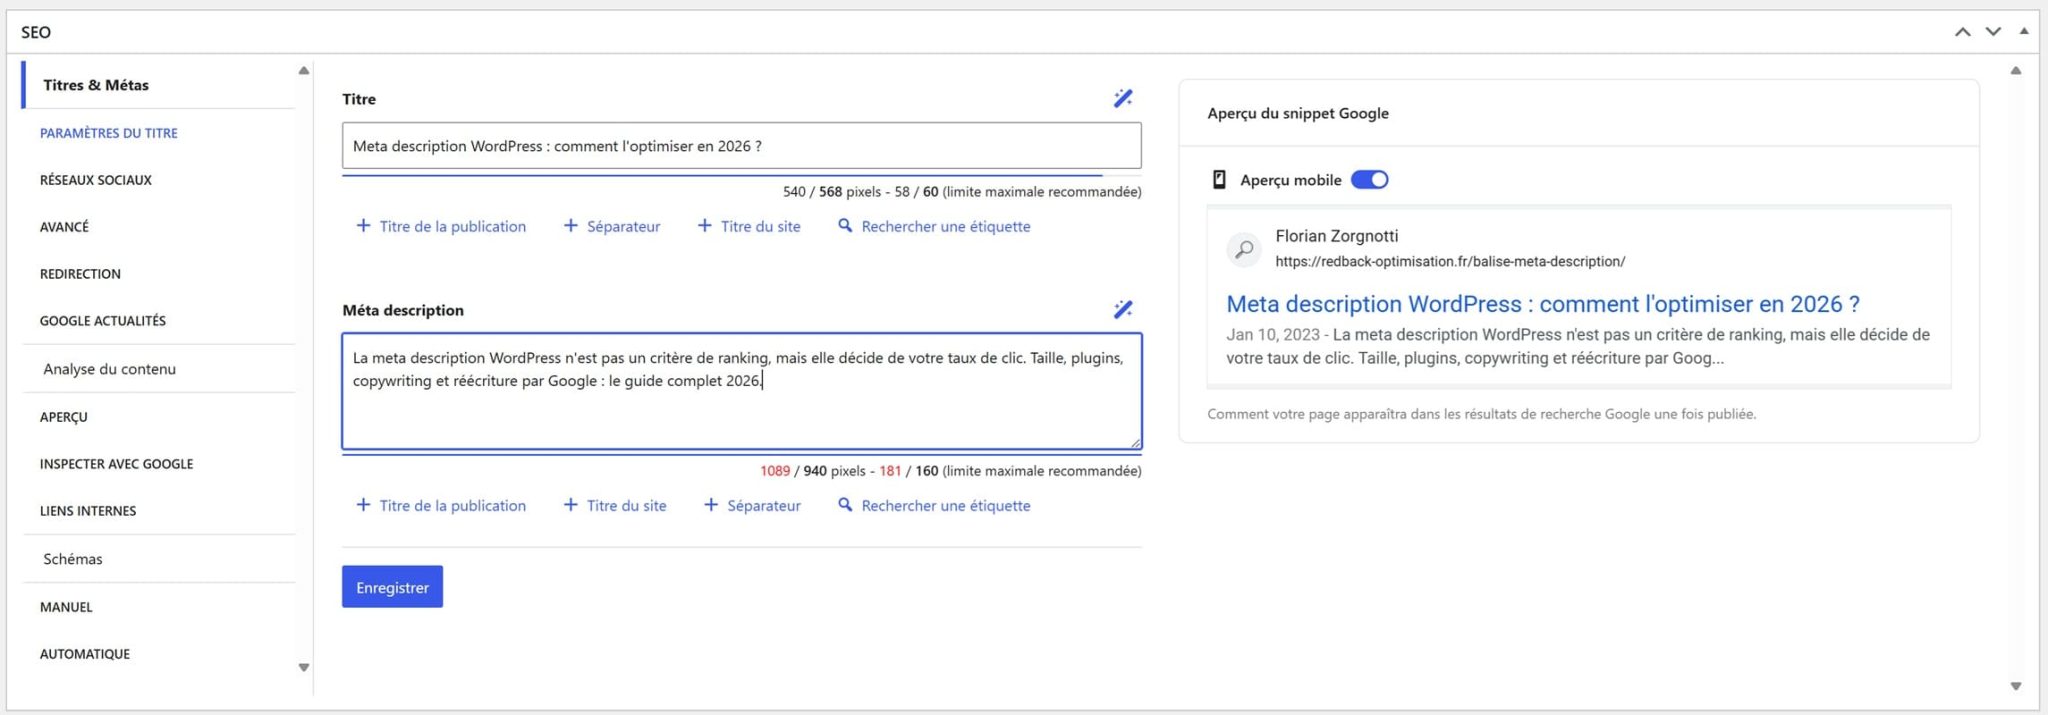The width and height of the screenshot is (2048, 715).
Task: Open the Redirection section
Action: [x=80, y=274]
